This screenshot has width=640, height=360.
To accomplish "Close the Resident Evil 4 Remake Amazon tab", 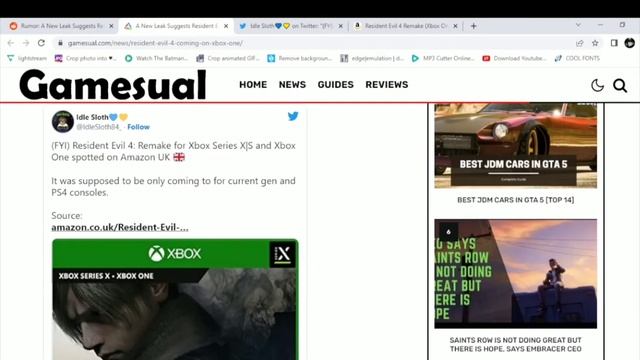I will [455, 26].
